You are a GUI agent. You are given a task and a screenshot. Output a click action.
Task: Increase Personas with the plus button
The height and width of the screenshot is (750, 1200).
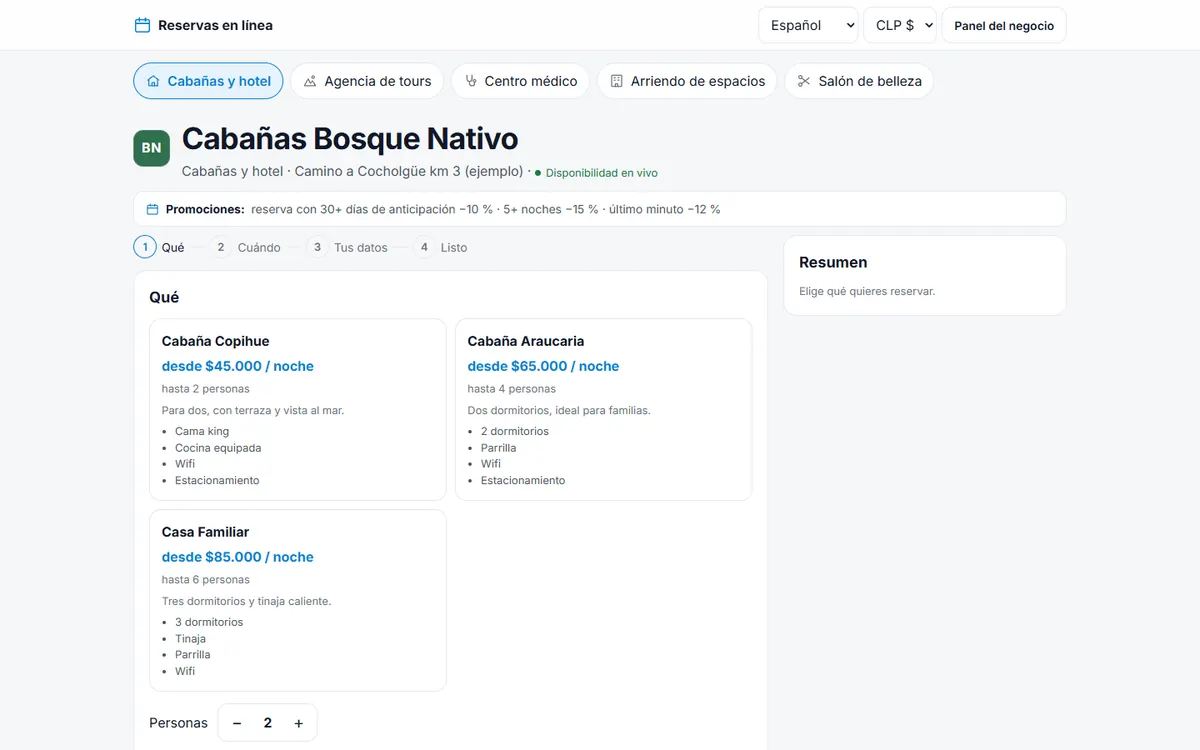click(298, 723)
